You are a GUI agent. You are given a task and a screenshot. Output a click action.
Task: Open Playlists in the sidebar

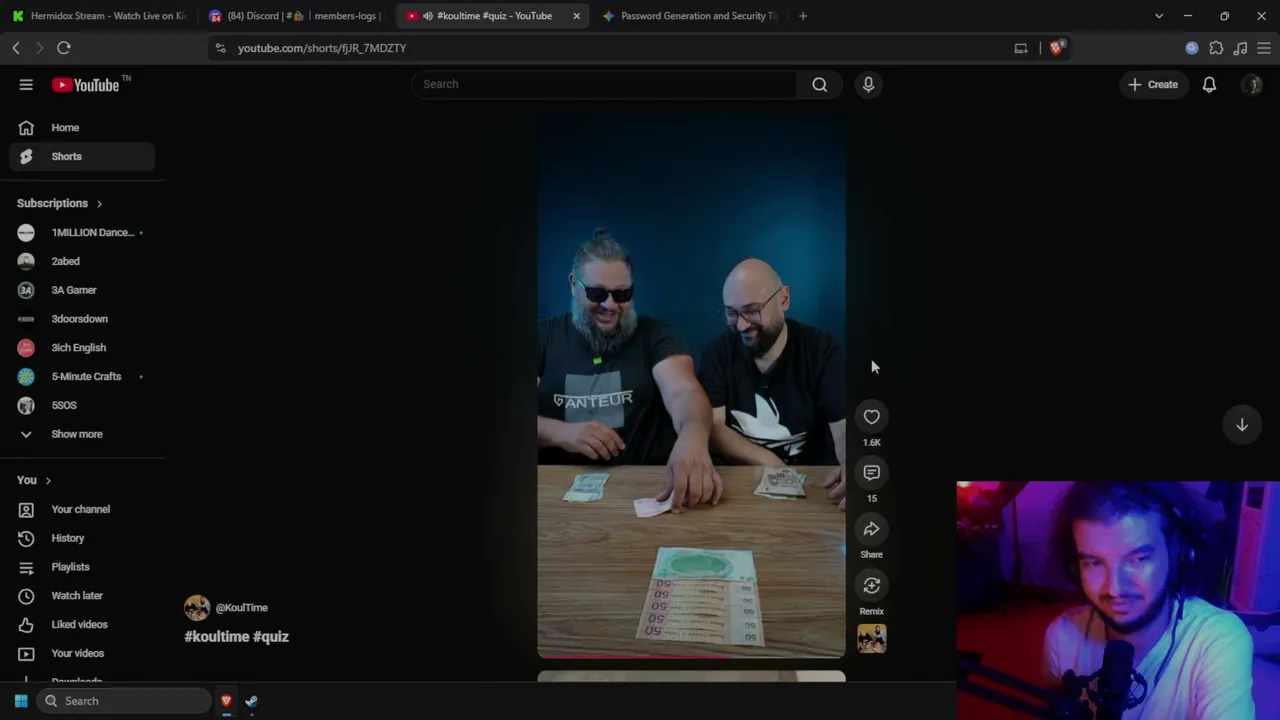pos(82,567)
